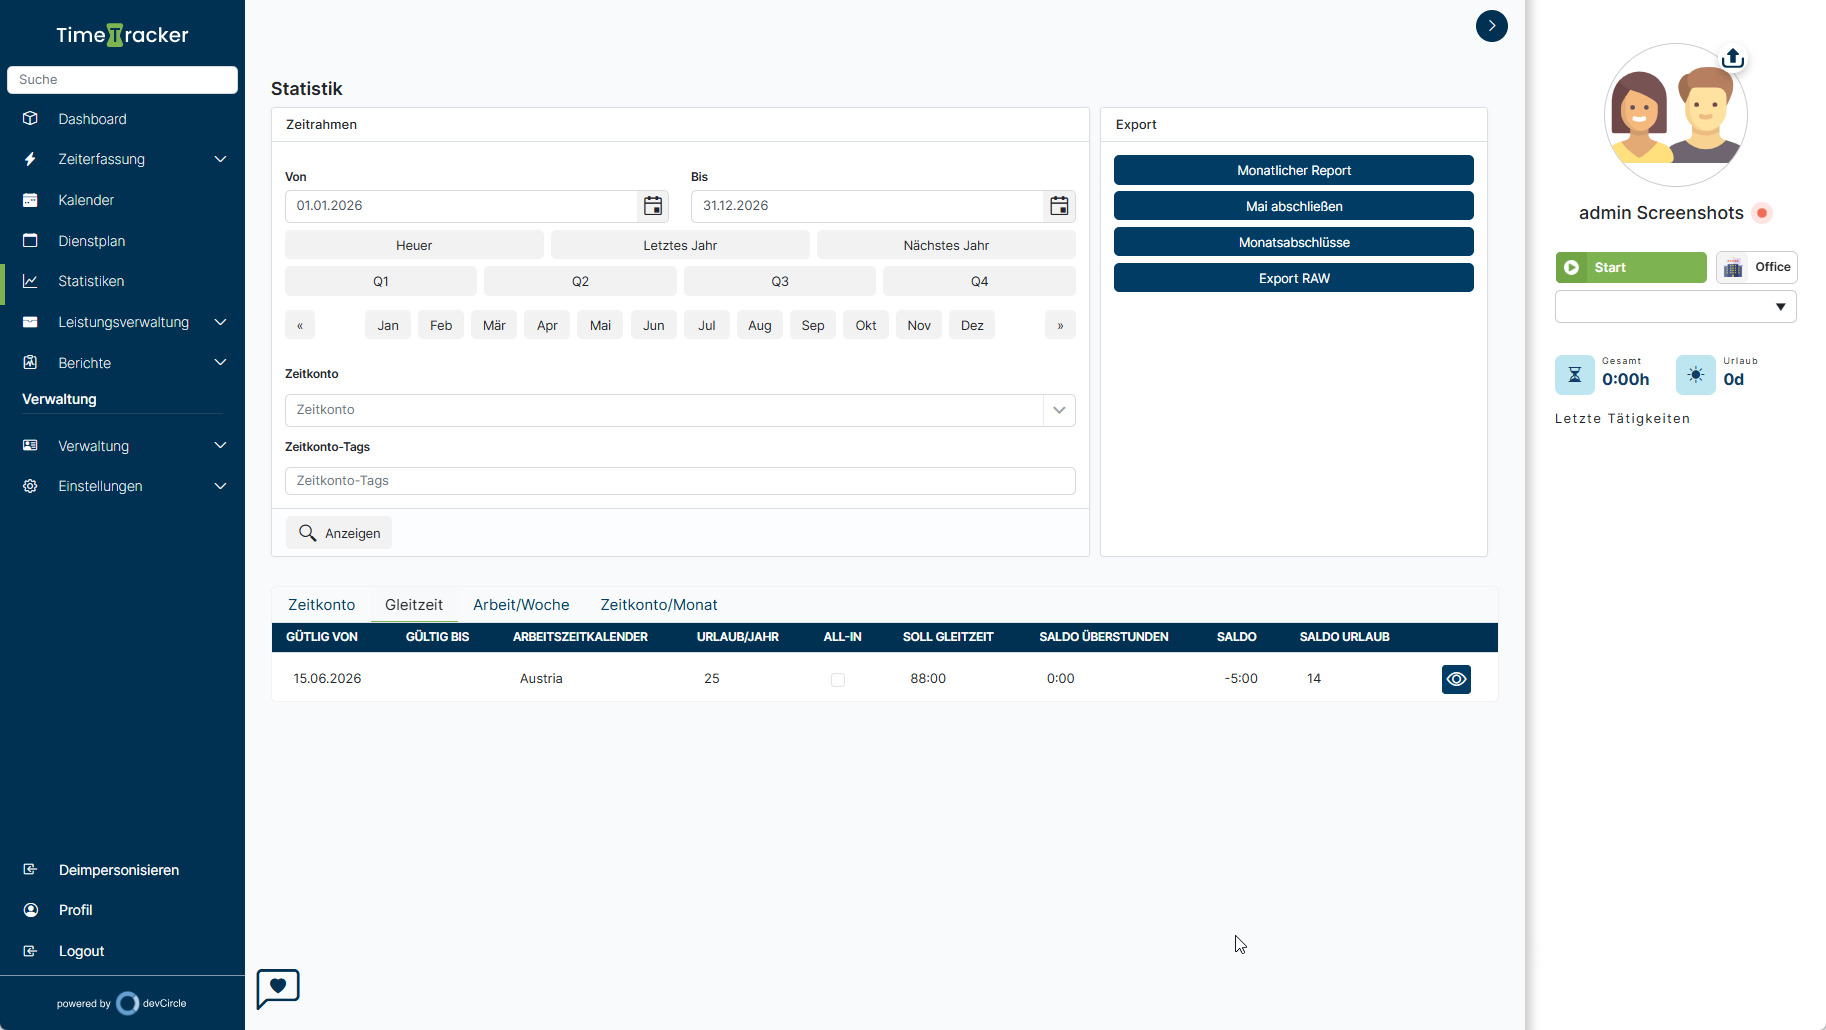Expand the Berichte submenu
Image resolution: width=1826 pixels, height=1030 pixels.
(x=221, y=362)
